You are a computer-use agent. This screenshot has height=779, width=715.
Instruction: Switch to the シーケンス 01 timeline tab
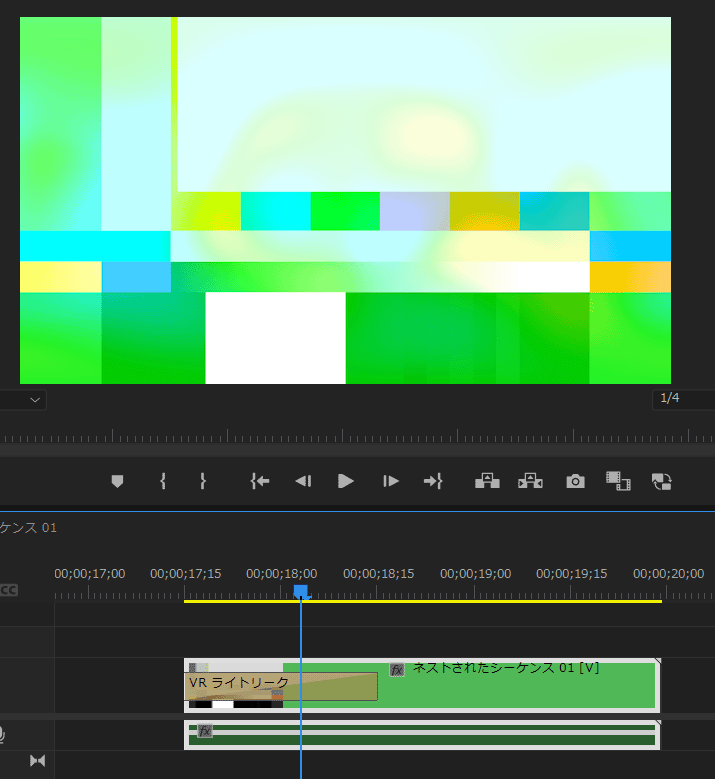coord(28,528)
